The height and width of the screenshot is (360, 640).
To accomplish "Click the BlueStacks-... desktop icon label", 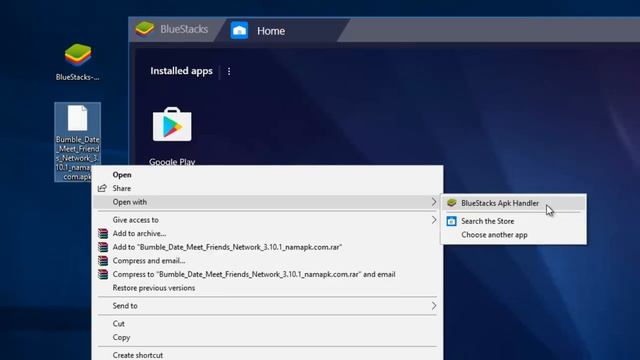I will (78, 77).
